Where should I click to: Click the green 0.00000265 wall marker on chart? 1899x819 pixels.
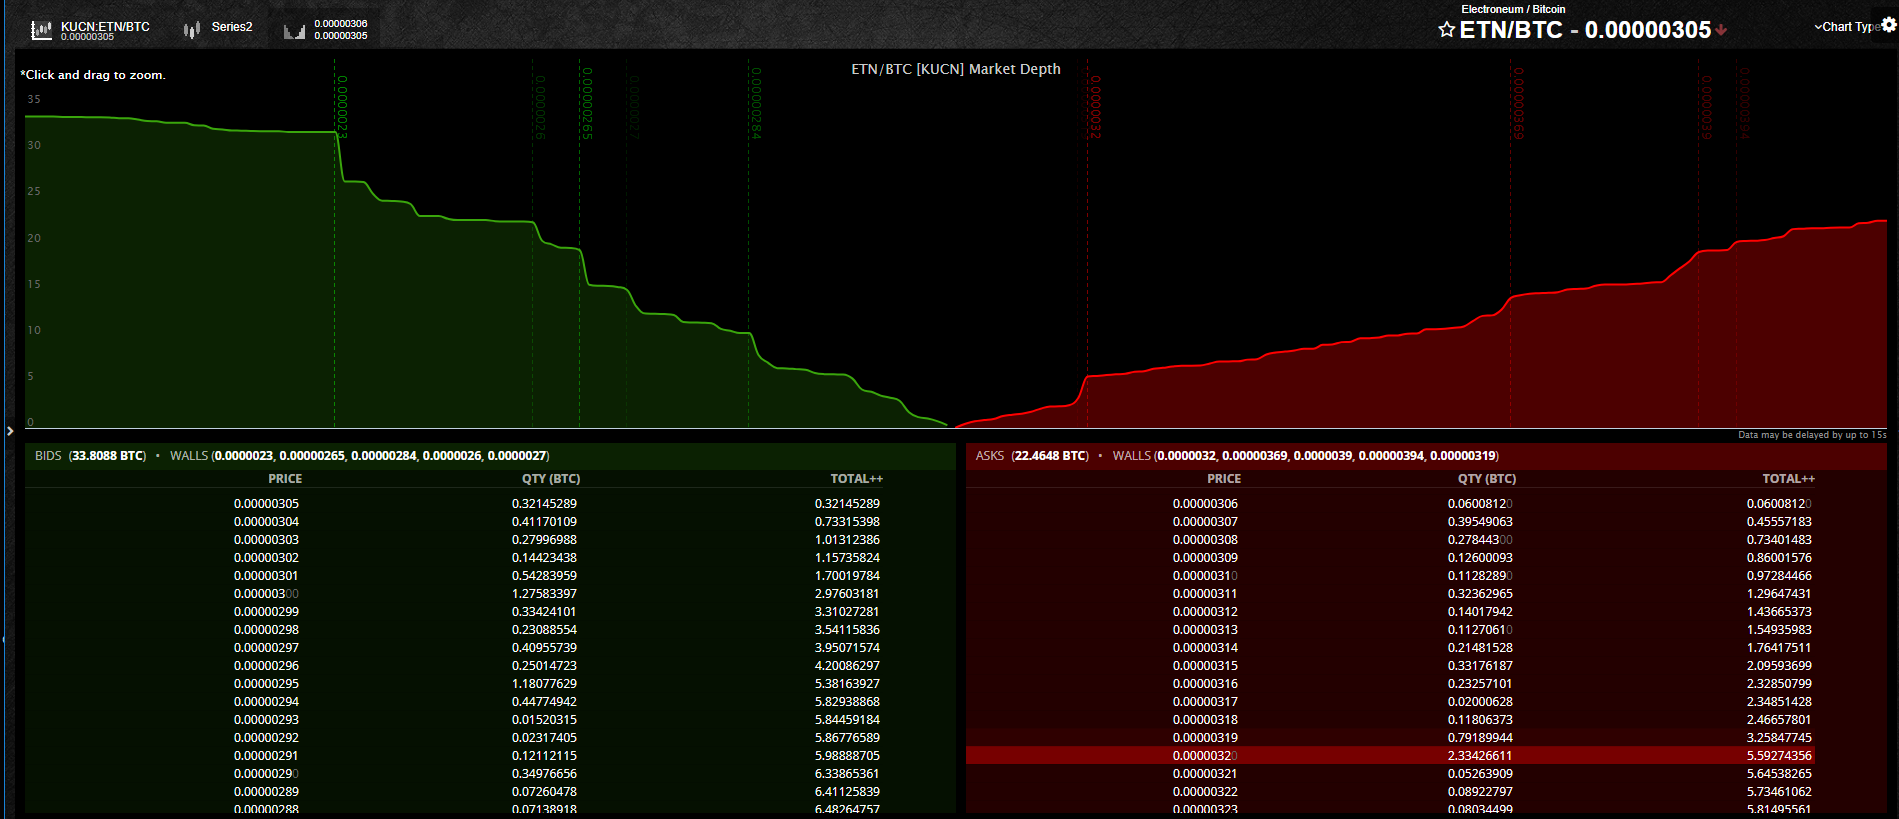pos(587,103)
